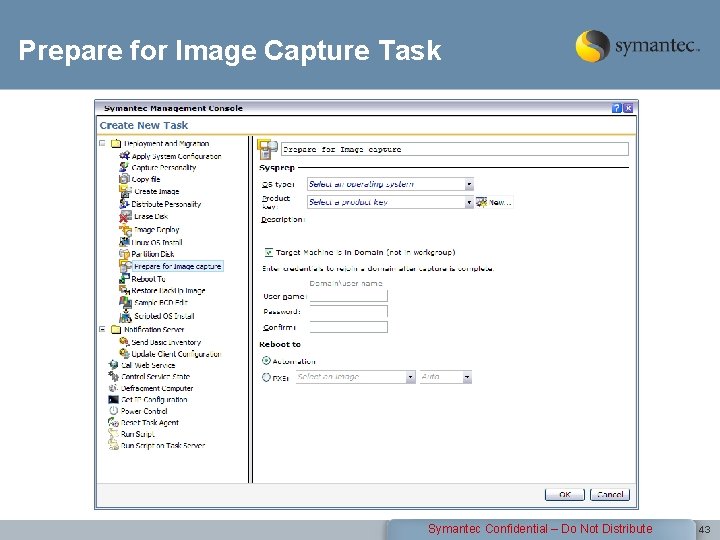Viewport: 720px width, 540px height.
Task: Click the OK button
Action: (x=565, y=495)
